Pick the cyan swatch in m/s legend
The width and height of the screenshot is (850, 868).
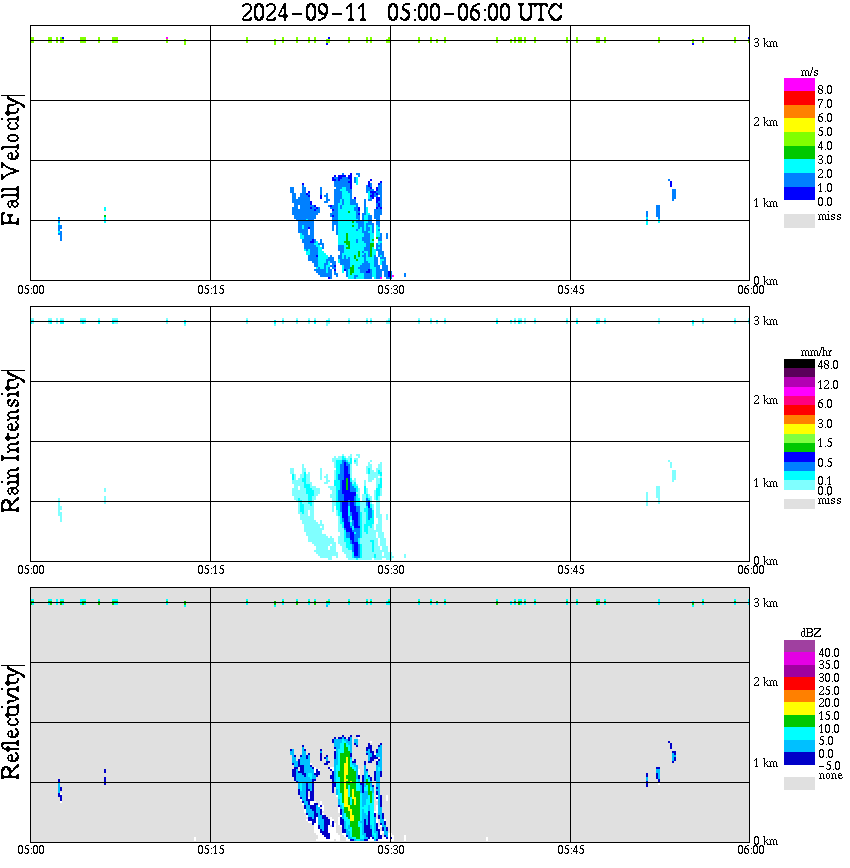tap(799, 166)
